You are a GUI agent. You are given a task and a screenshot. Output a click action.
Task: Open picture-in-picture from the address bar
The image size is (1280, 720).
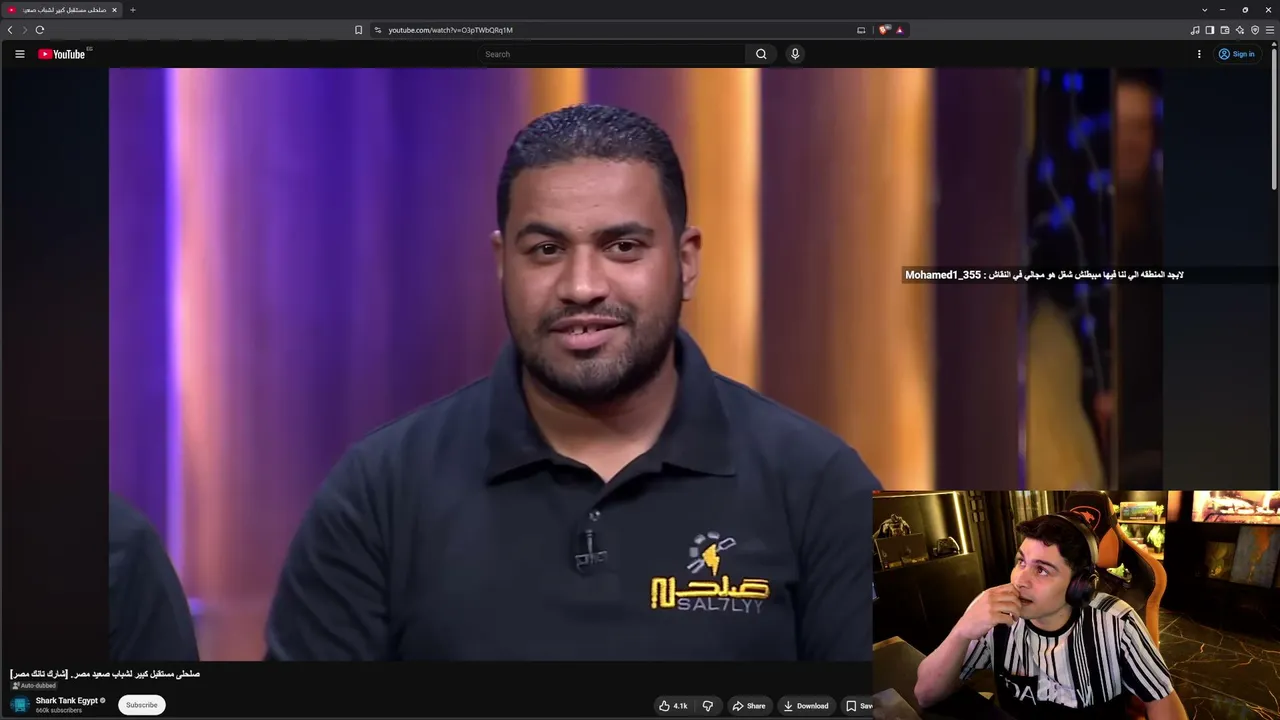click(x=861, y=30)
